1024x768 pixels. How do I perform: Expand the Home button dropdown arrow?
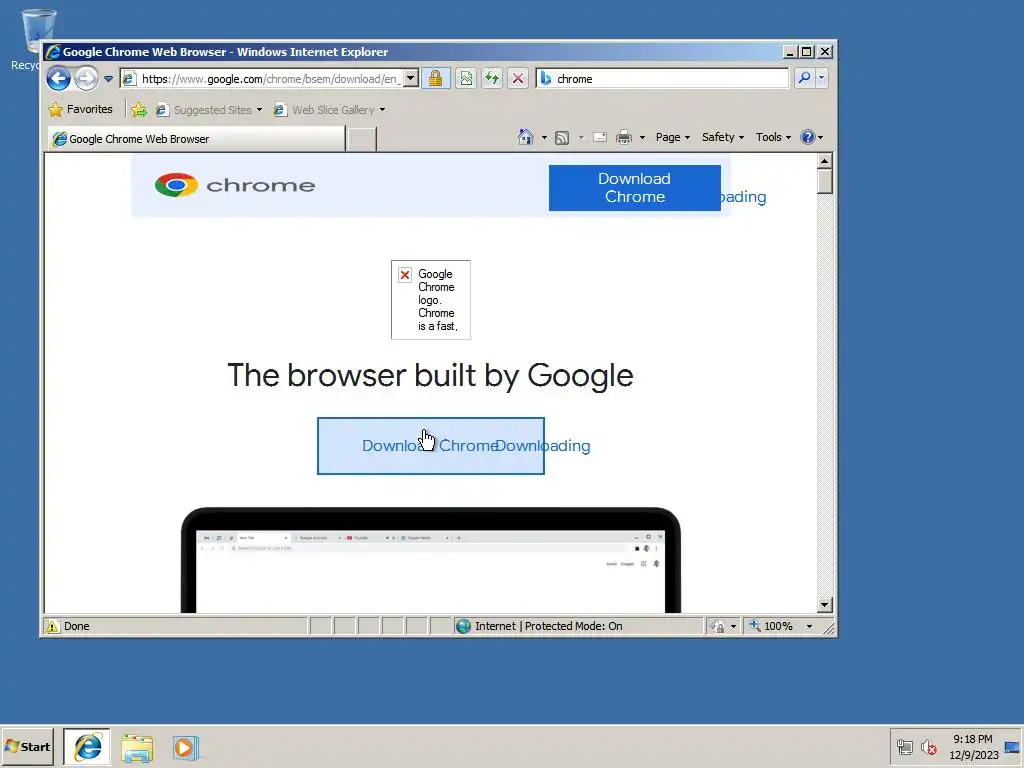(544, 138)
